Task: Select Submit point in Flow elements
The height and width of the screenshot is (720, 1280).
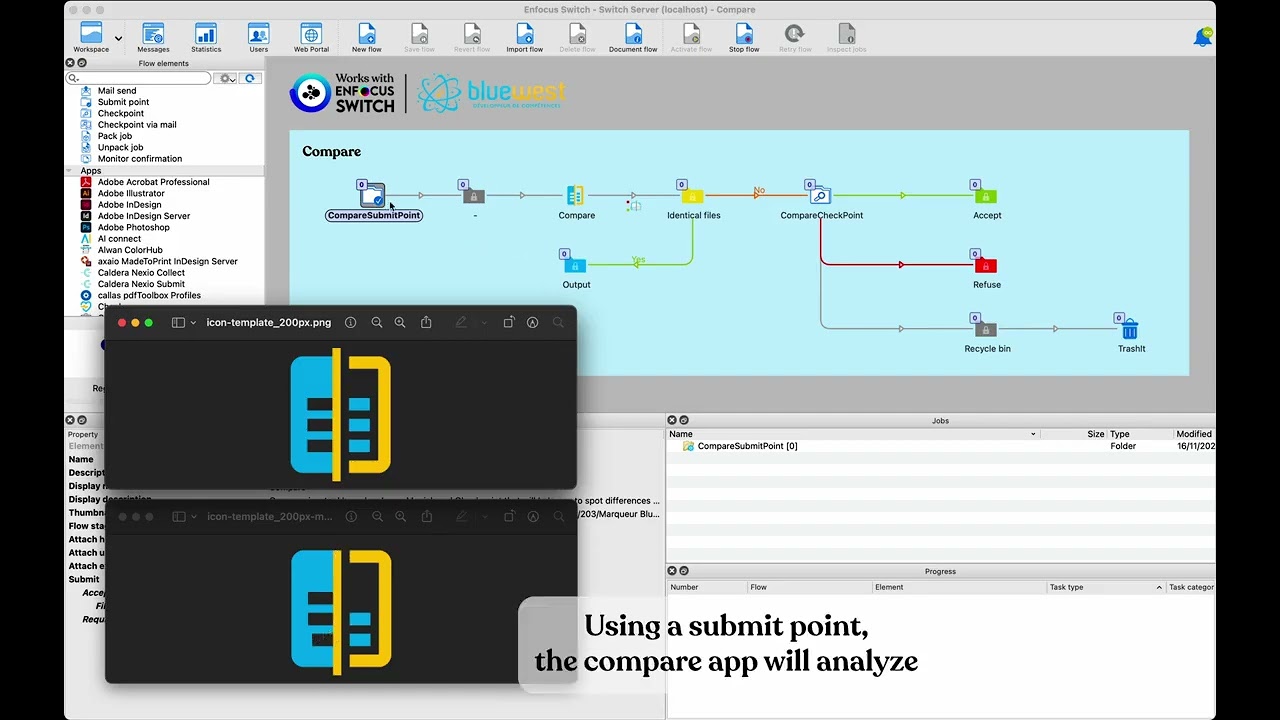Action: click(x=123, y=102)
